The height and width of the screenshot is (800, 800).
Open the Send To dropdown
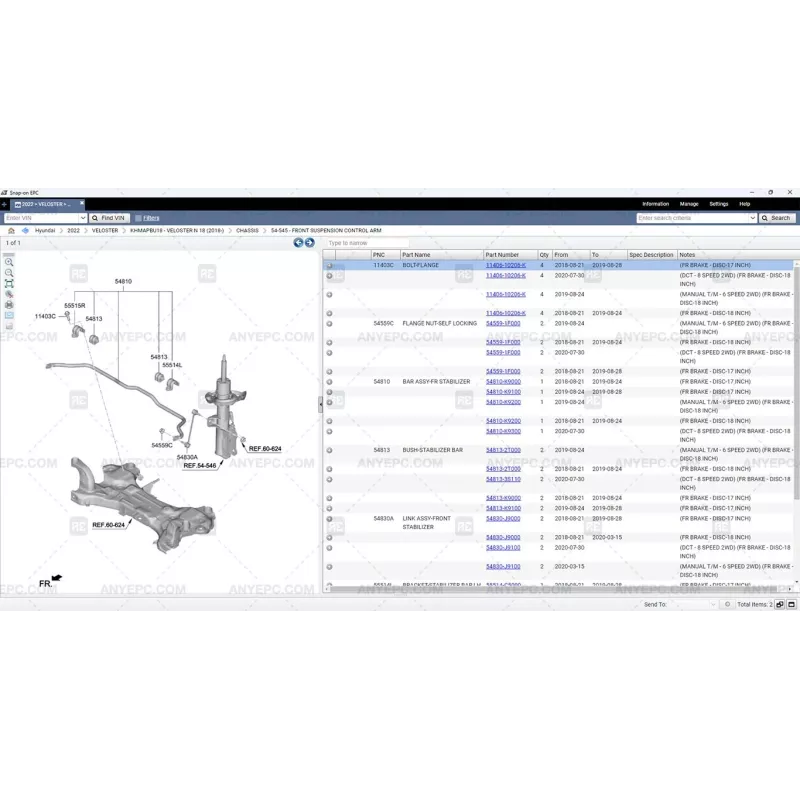[x=712, y=604]
